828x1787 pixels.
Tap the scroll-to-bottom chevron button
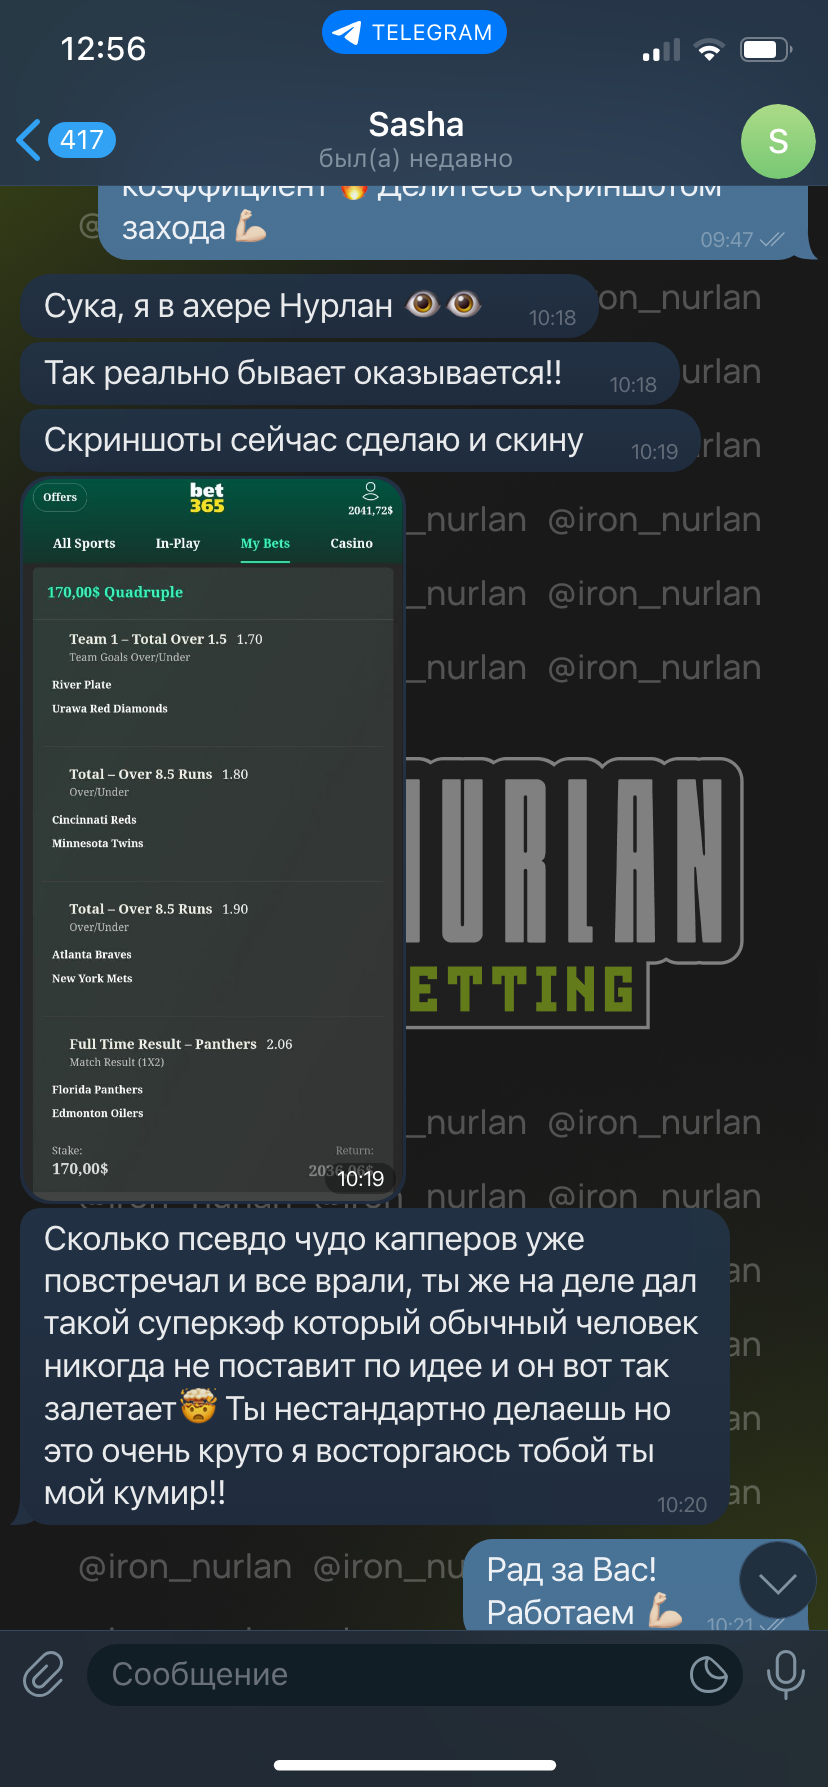(x=777, y=1582)
